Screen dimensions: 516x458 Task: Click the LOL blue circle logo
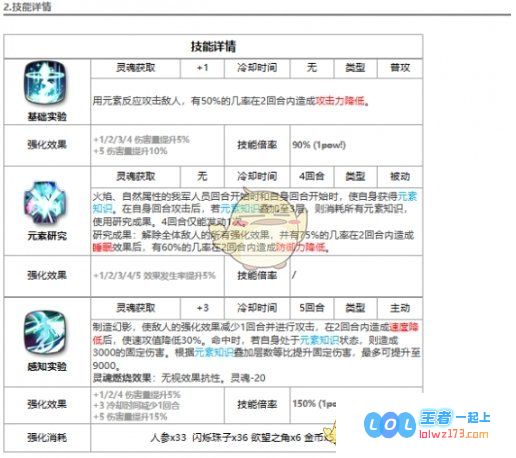(x=390, y=425)
